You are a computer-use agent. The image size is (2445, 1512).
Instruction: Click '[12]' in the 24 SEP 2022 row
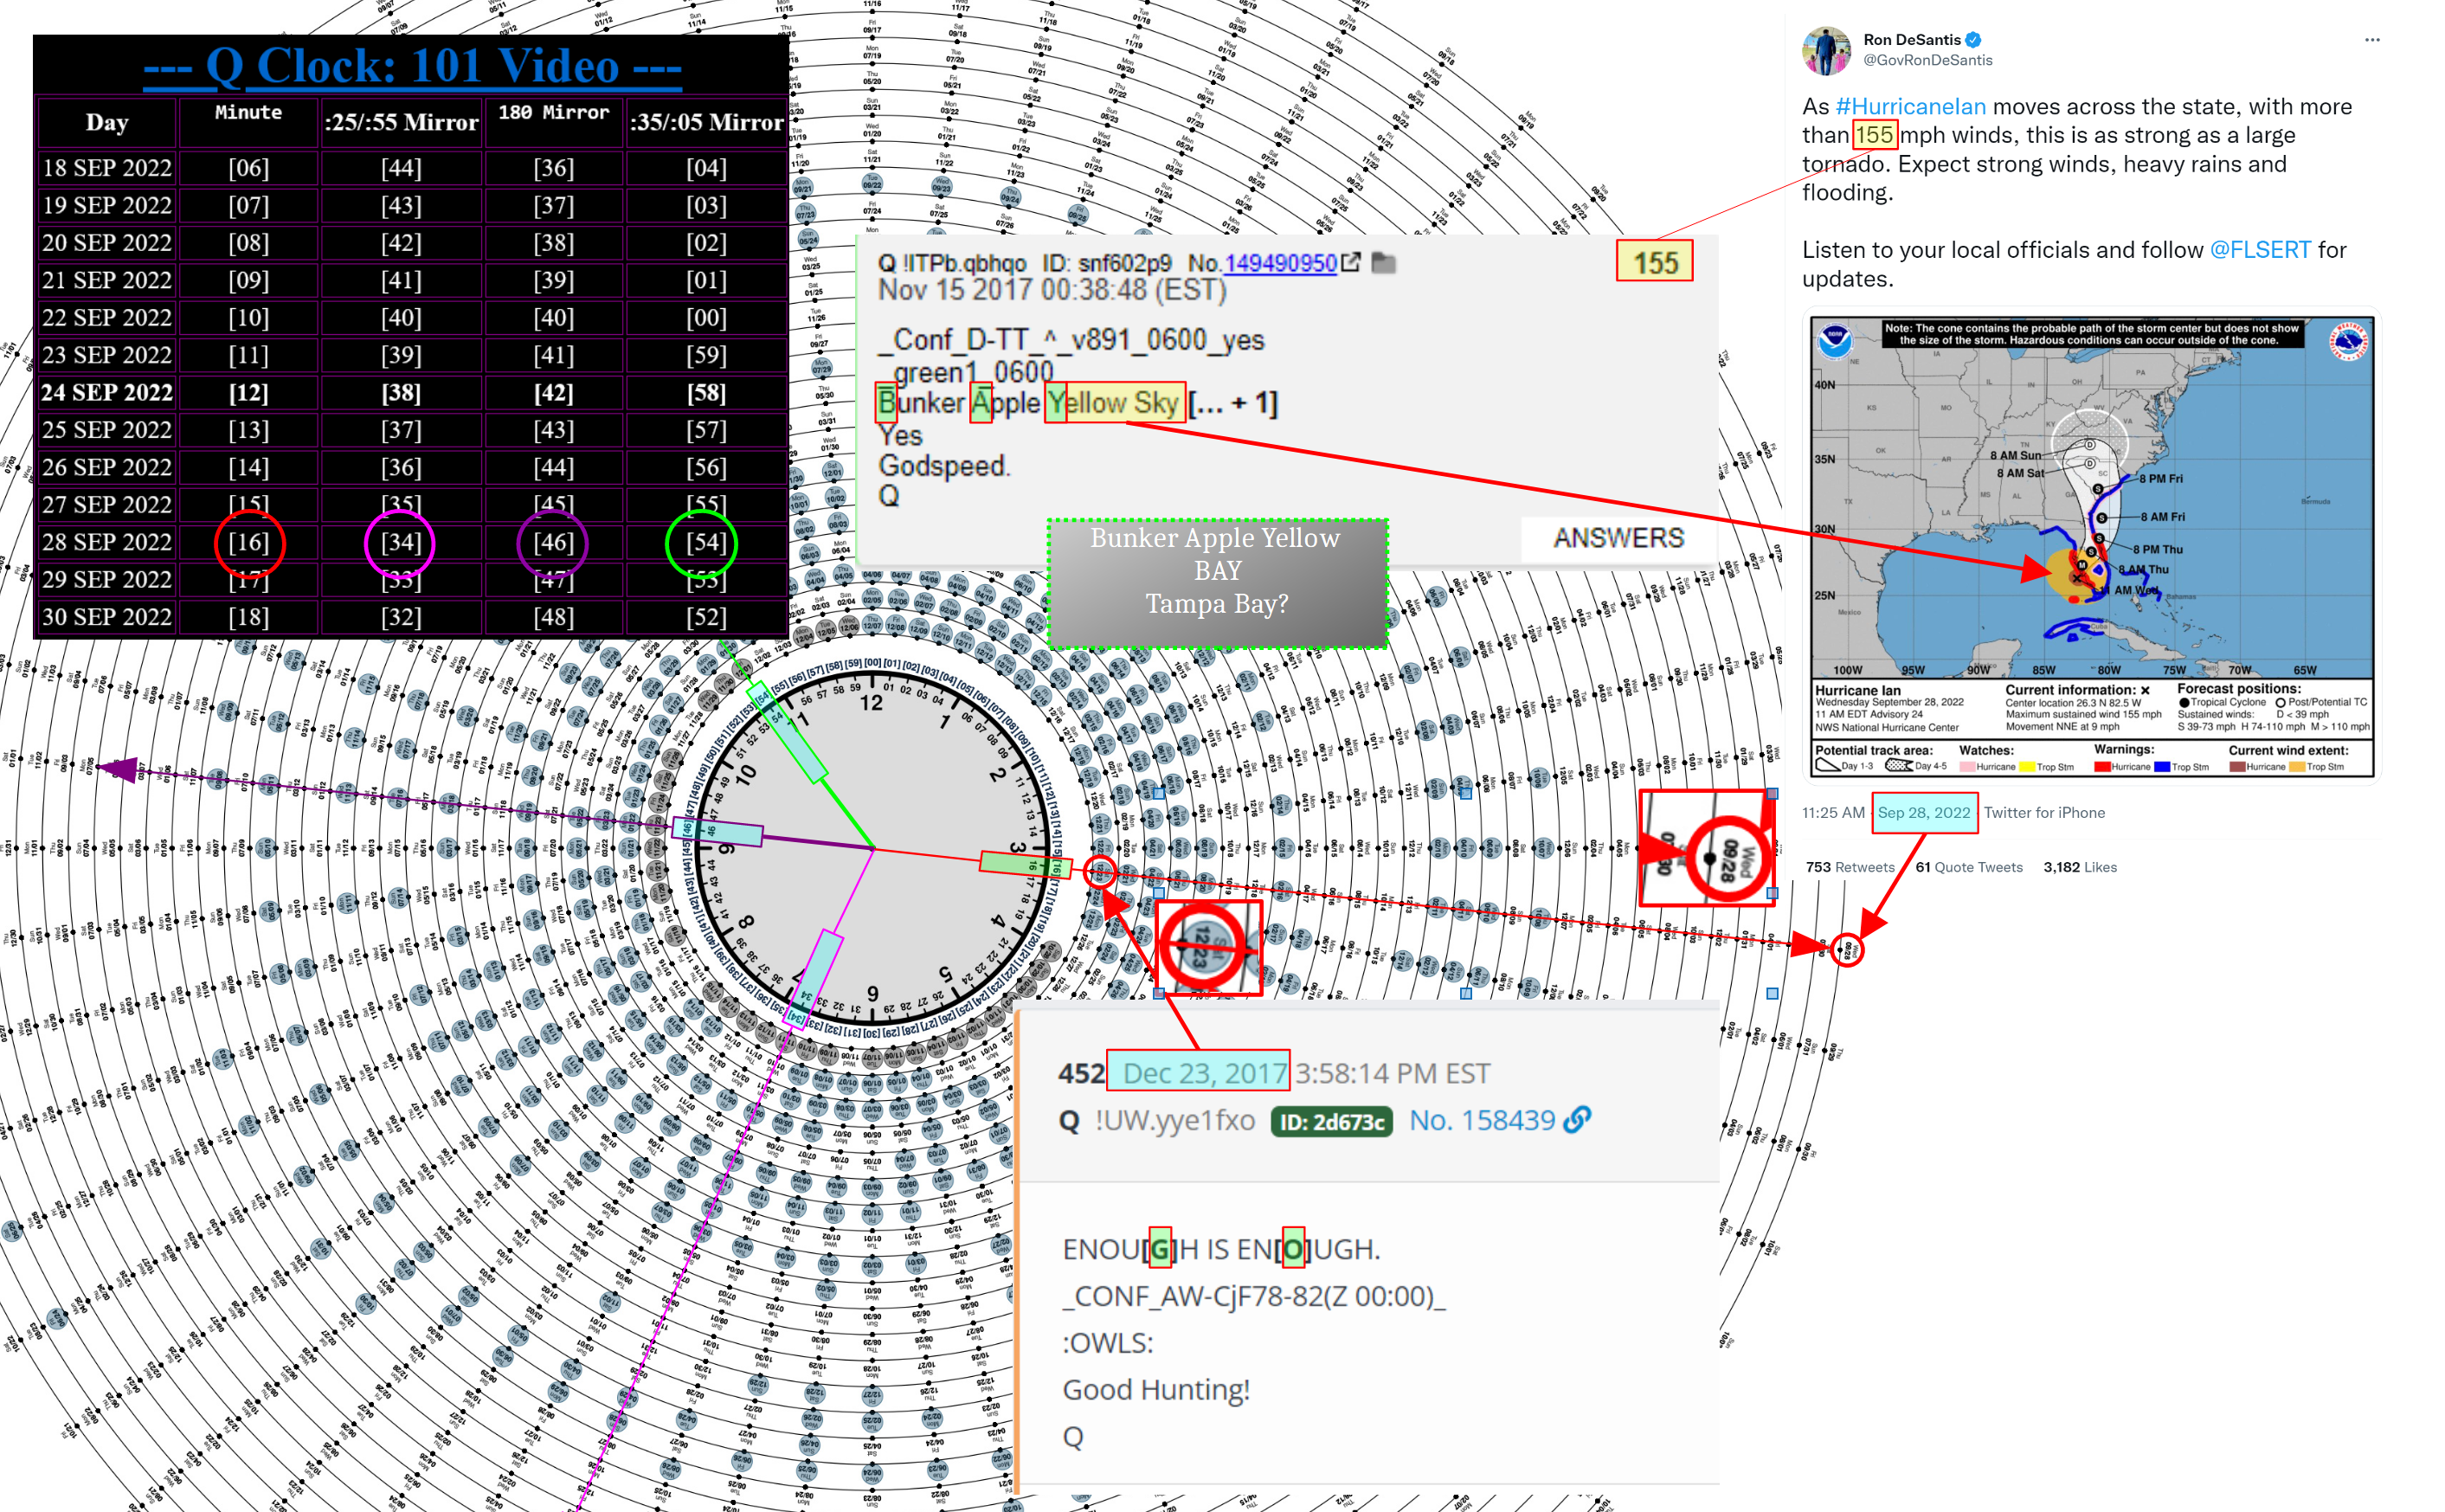(x=249, y=392)
